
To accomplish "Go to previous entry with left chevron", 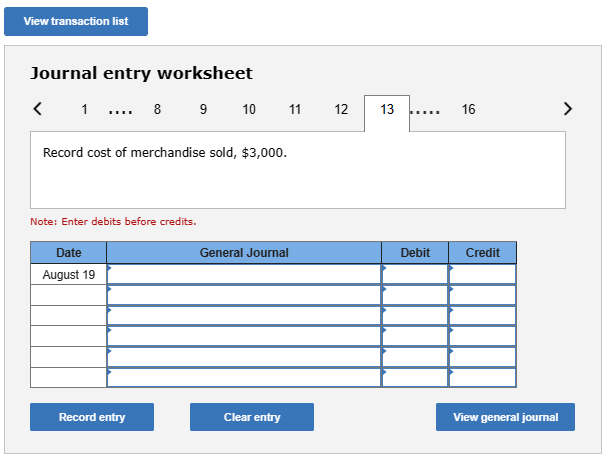I will pos(38,109).
